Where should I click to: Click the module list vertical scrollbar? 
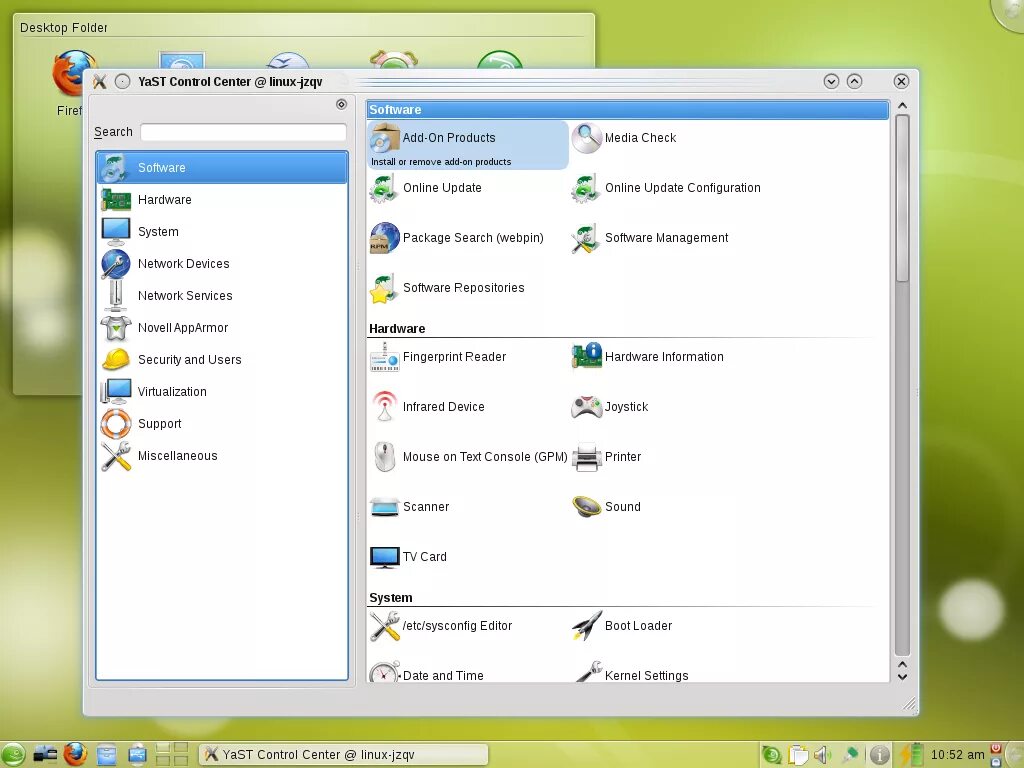[x=902, y=199]
